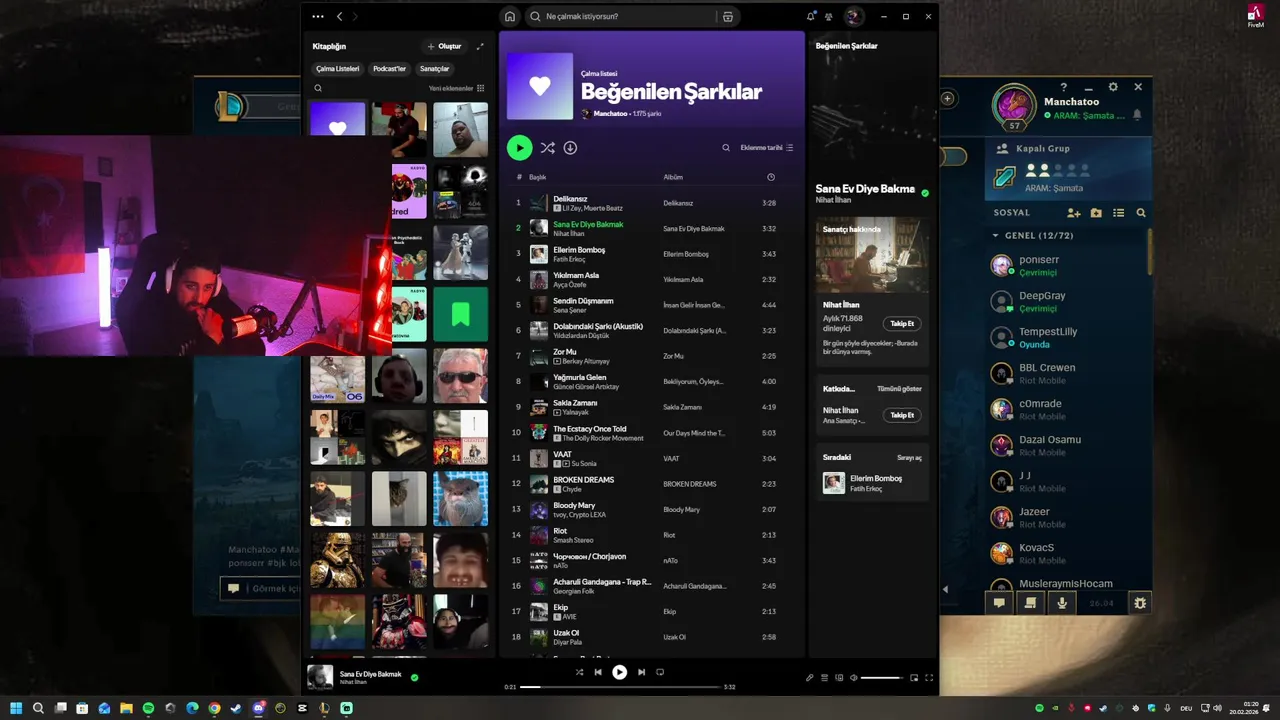Screen dimensions: 1280x720
Task: Sort by Albüm column header
Action: 673,177
